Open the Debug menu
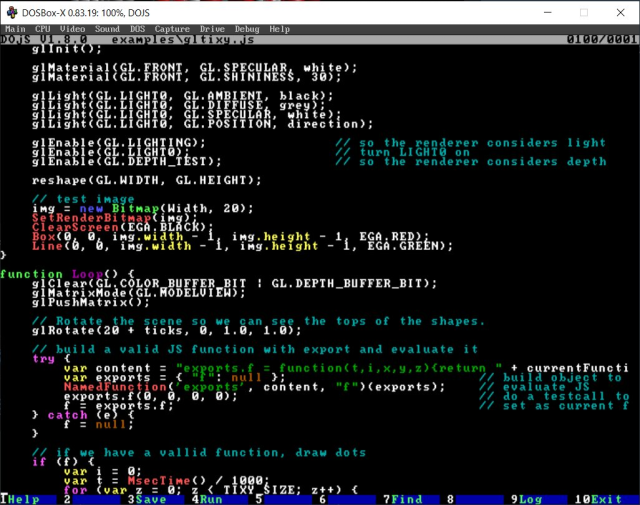Viewport: 640px width, 505px height. click(x=247, y=29)
